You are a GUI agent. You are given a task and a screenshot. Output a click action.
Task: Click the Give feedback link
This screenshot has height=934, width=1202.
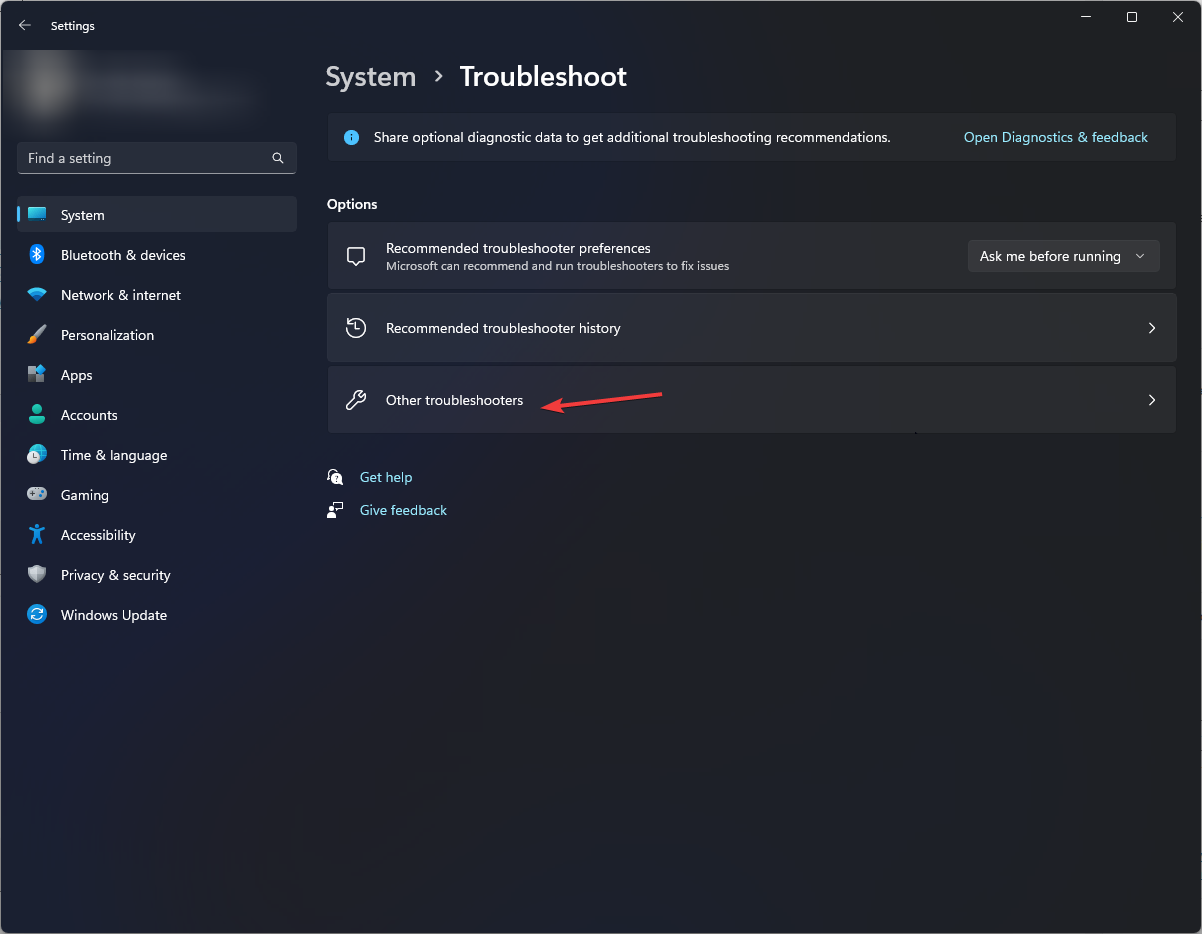(403, 510)
